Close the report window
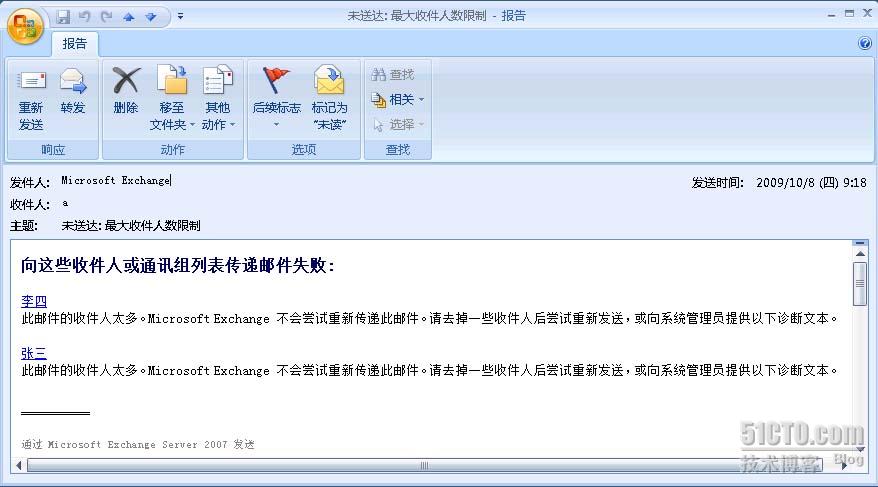This screenshot has width=878, height=487. [x=867, y=13]
